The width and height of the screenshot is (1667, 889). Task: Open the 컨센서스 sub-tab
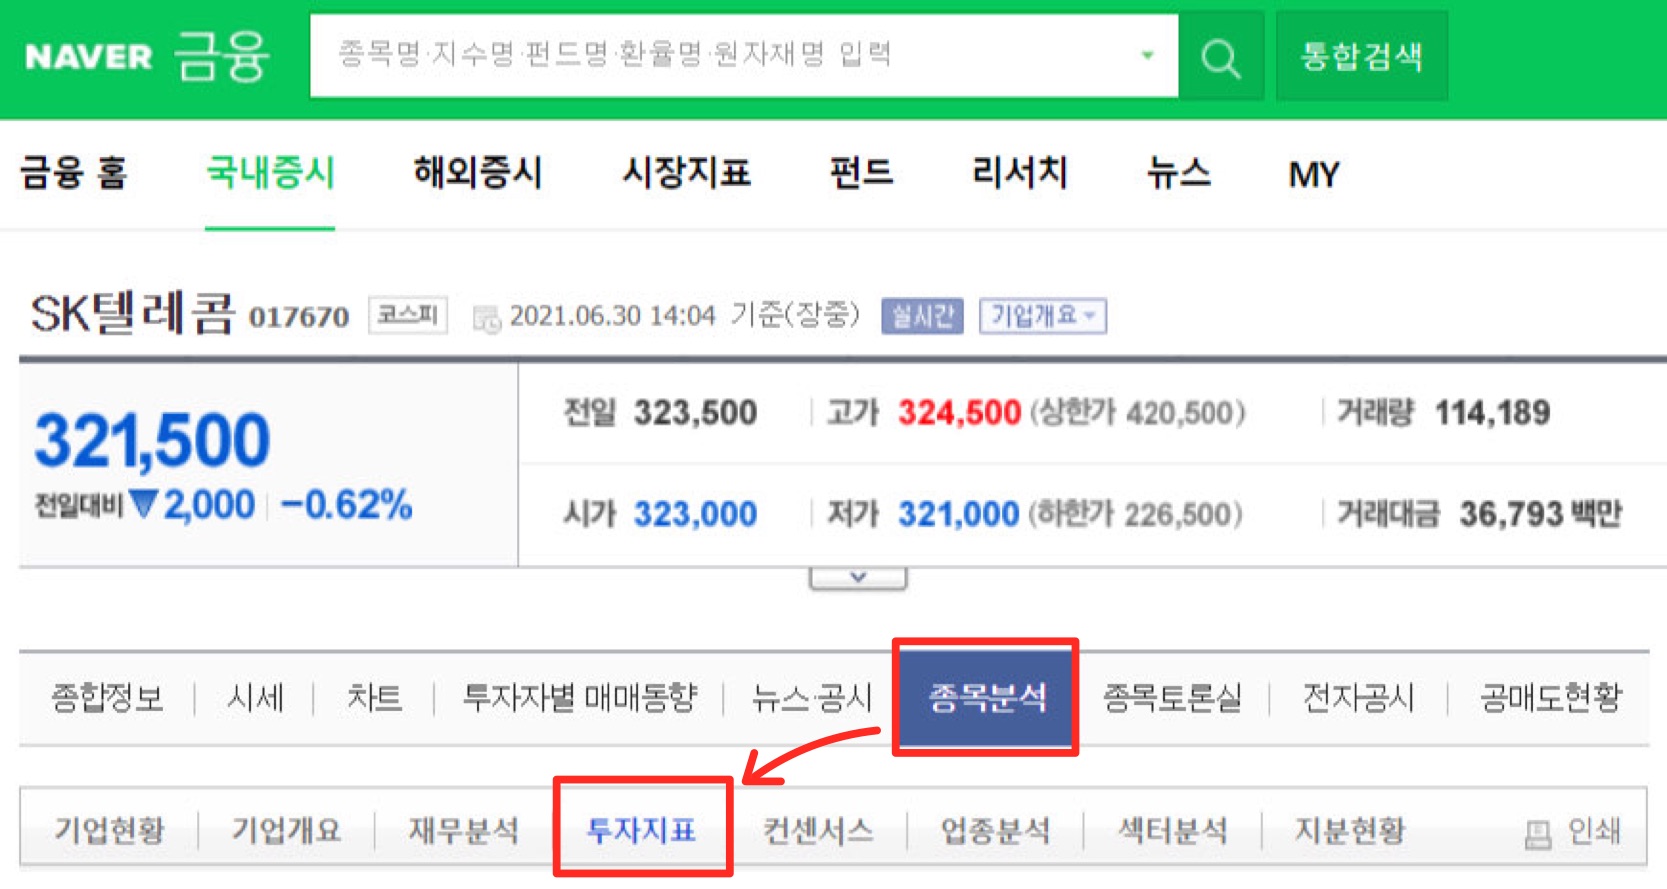(818, 830)
